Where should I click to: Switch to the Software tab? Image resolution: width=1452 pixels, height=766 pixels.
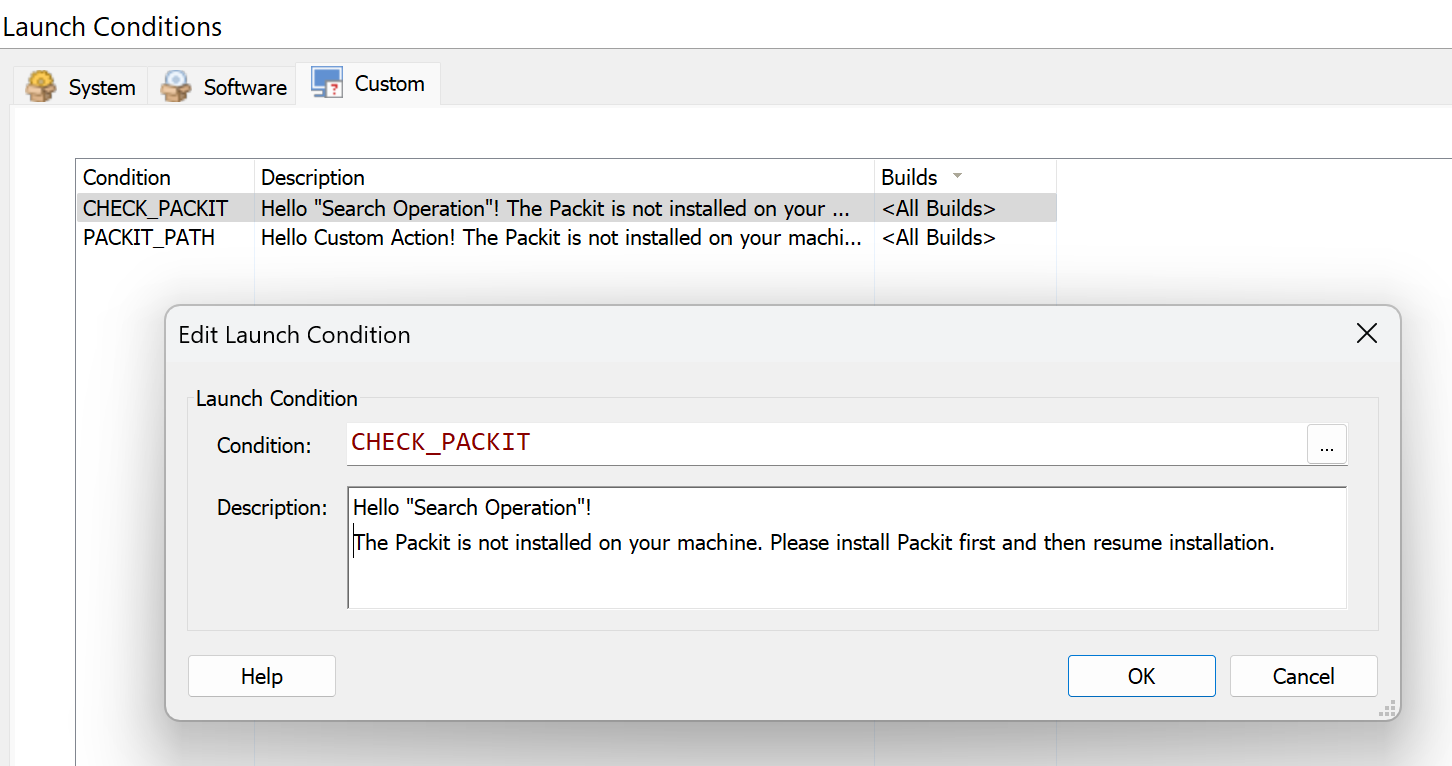tap(224, 86)
